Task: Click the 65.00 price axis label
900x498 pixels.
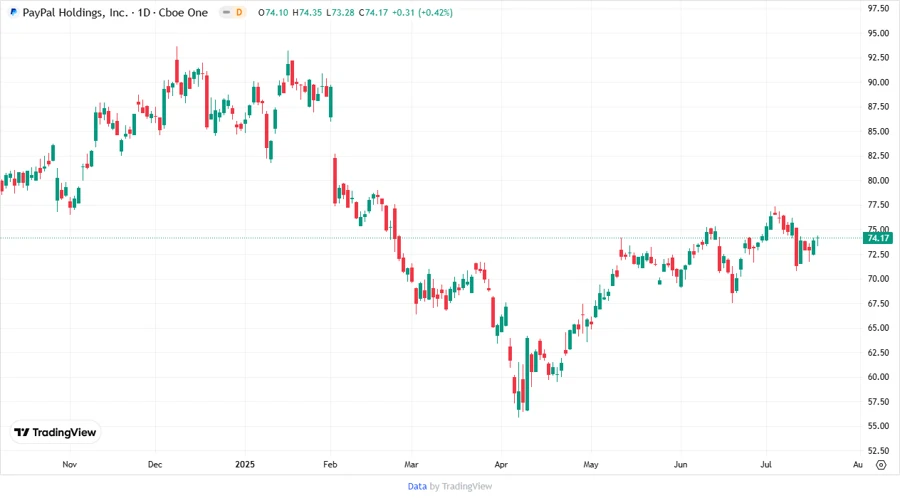Action: pyautogui.click(x=878, y=328)
